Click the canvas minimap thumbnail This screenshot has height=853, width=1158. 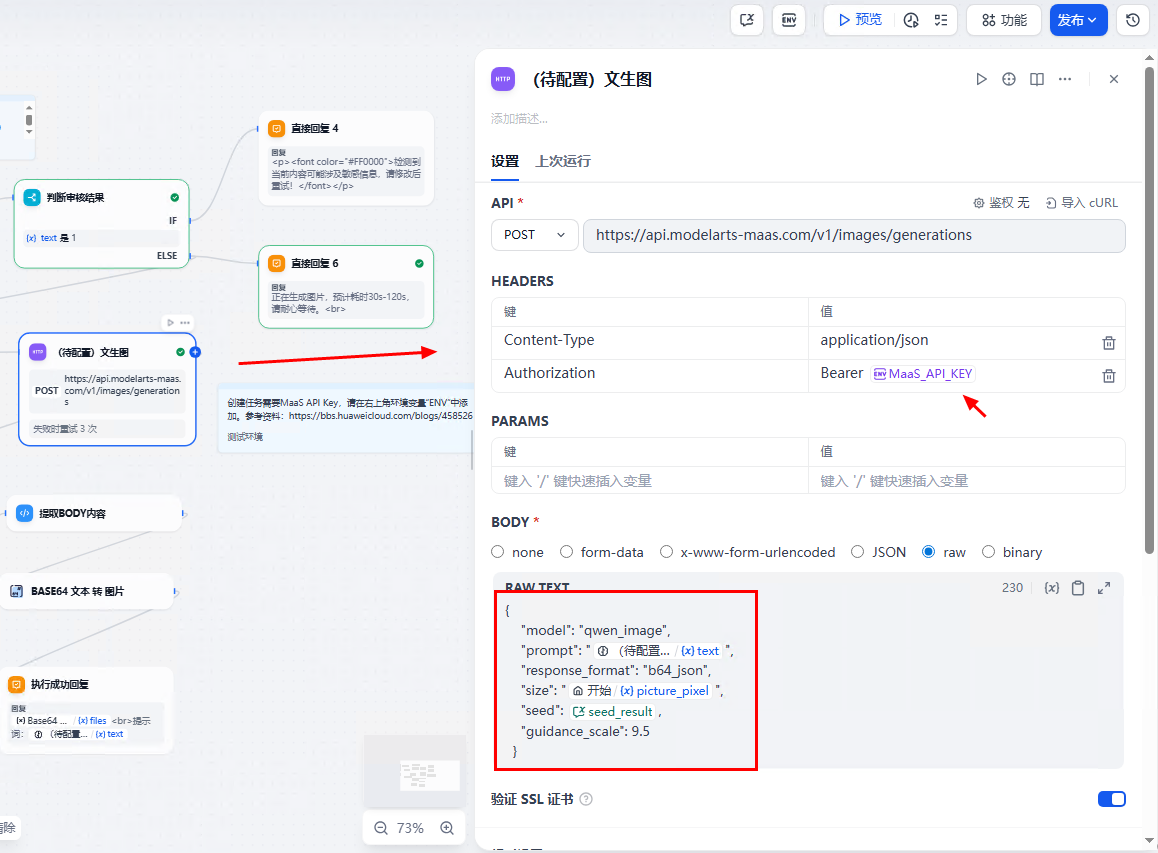click(x=415, y=771)
